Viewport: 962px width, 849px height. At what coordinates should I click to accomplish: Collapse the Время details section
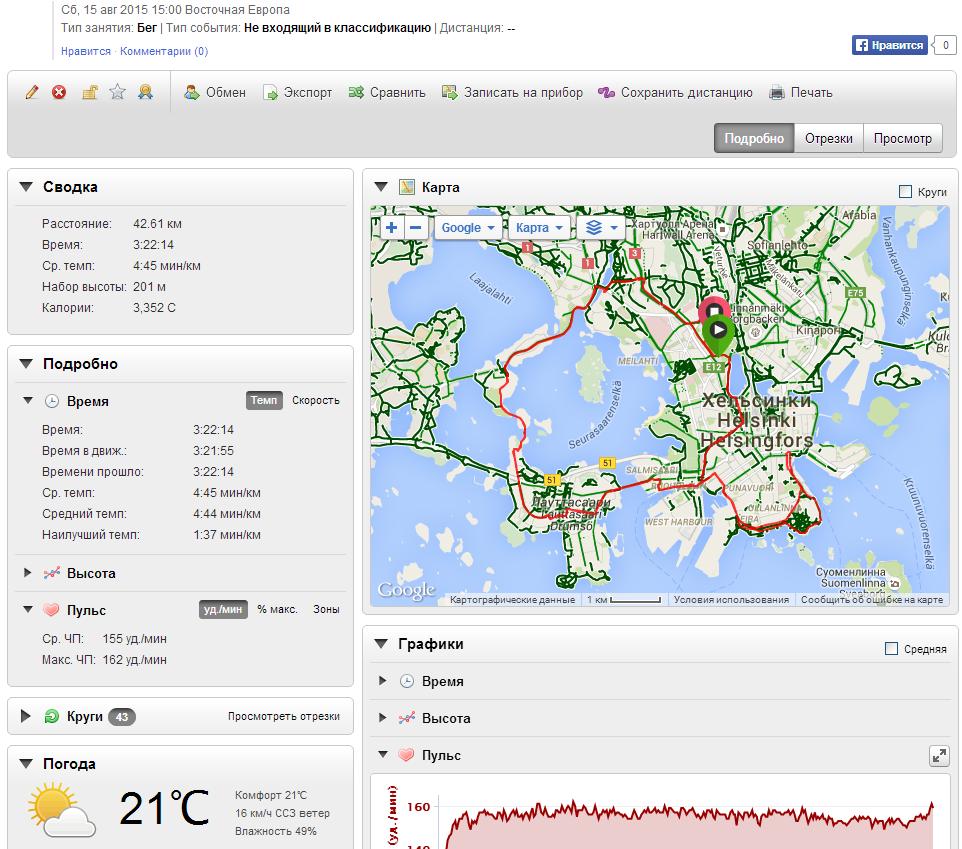(x=28, y=401)
